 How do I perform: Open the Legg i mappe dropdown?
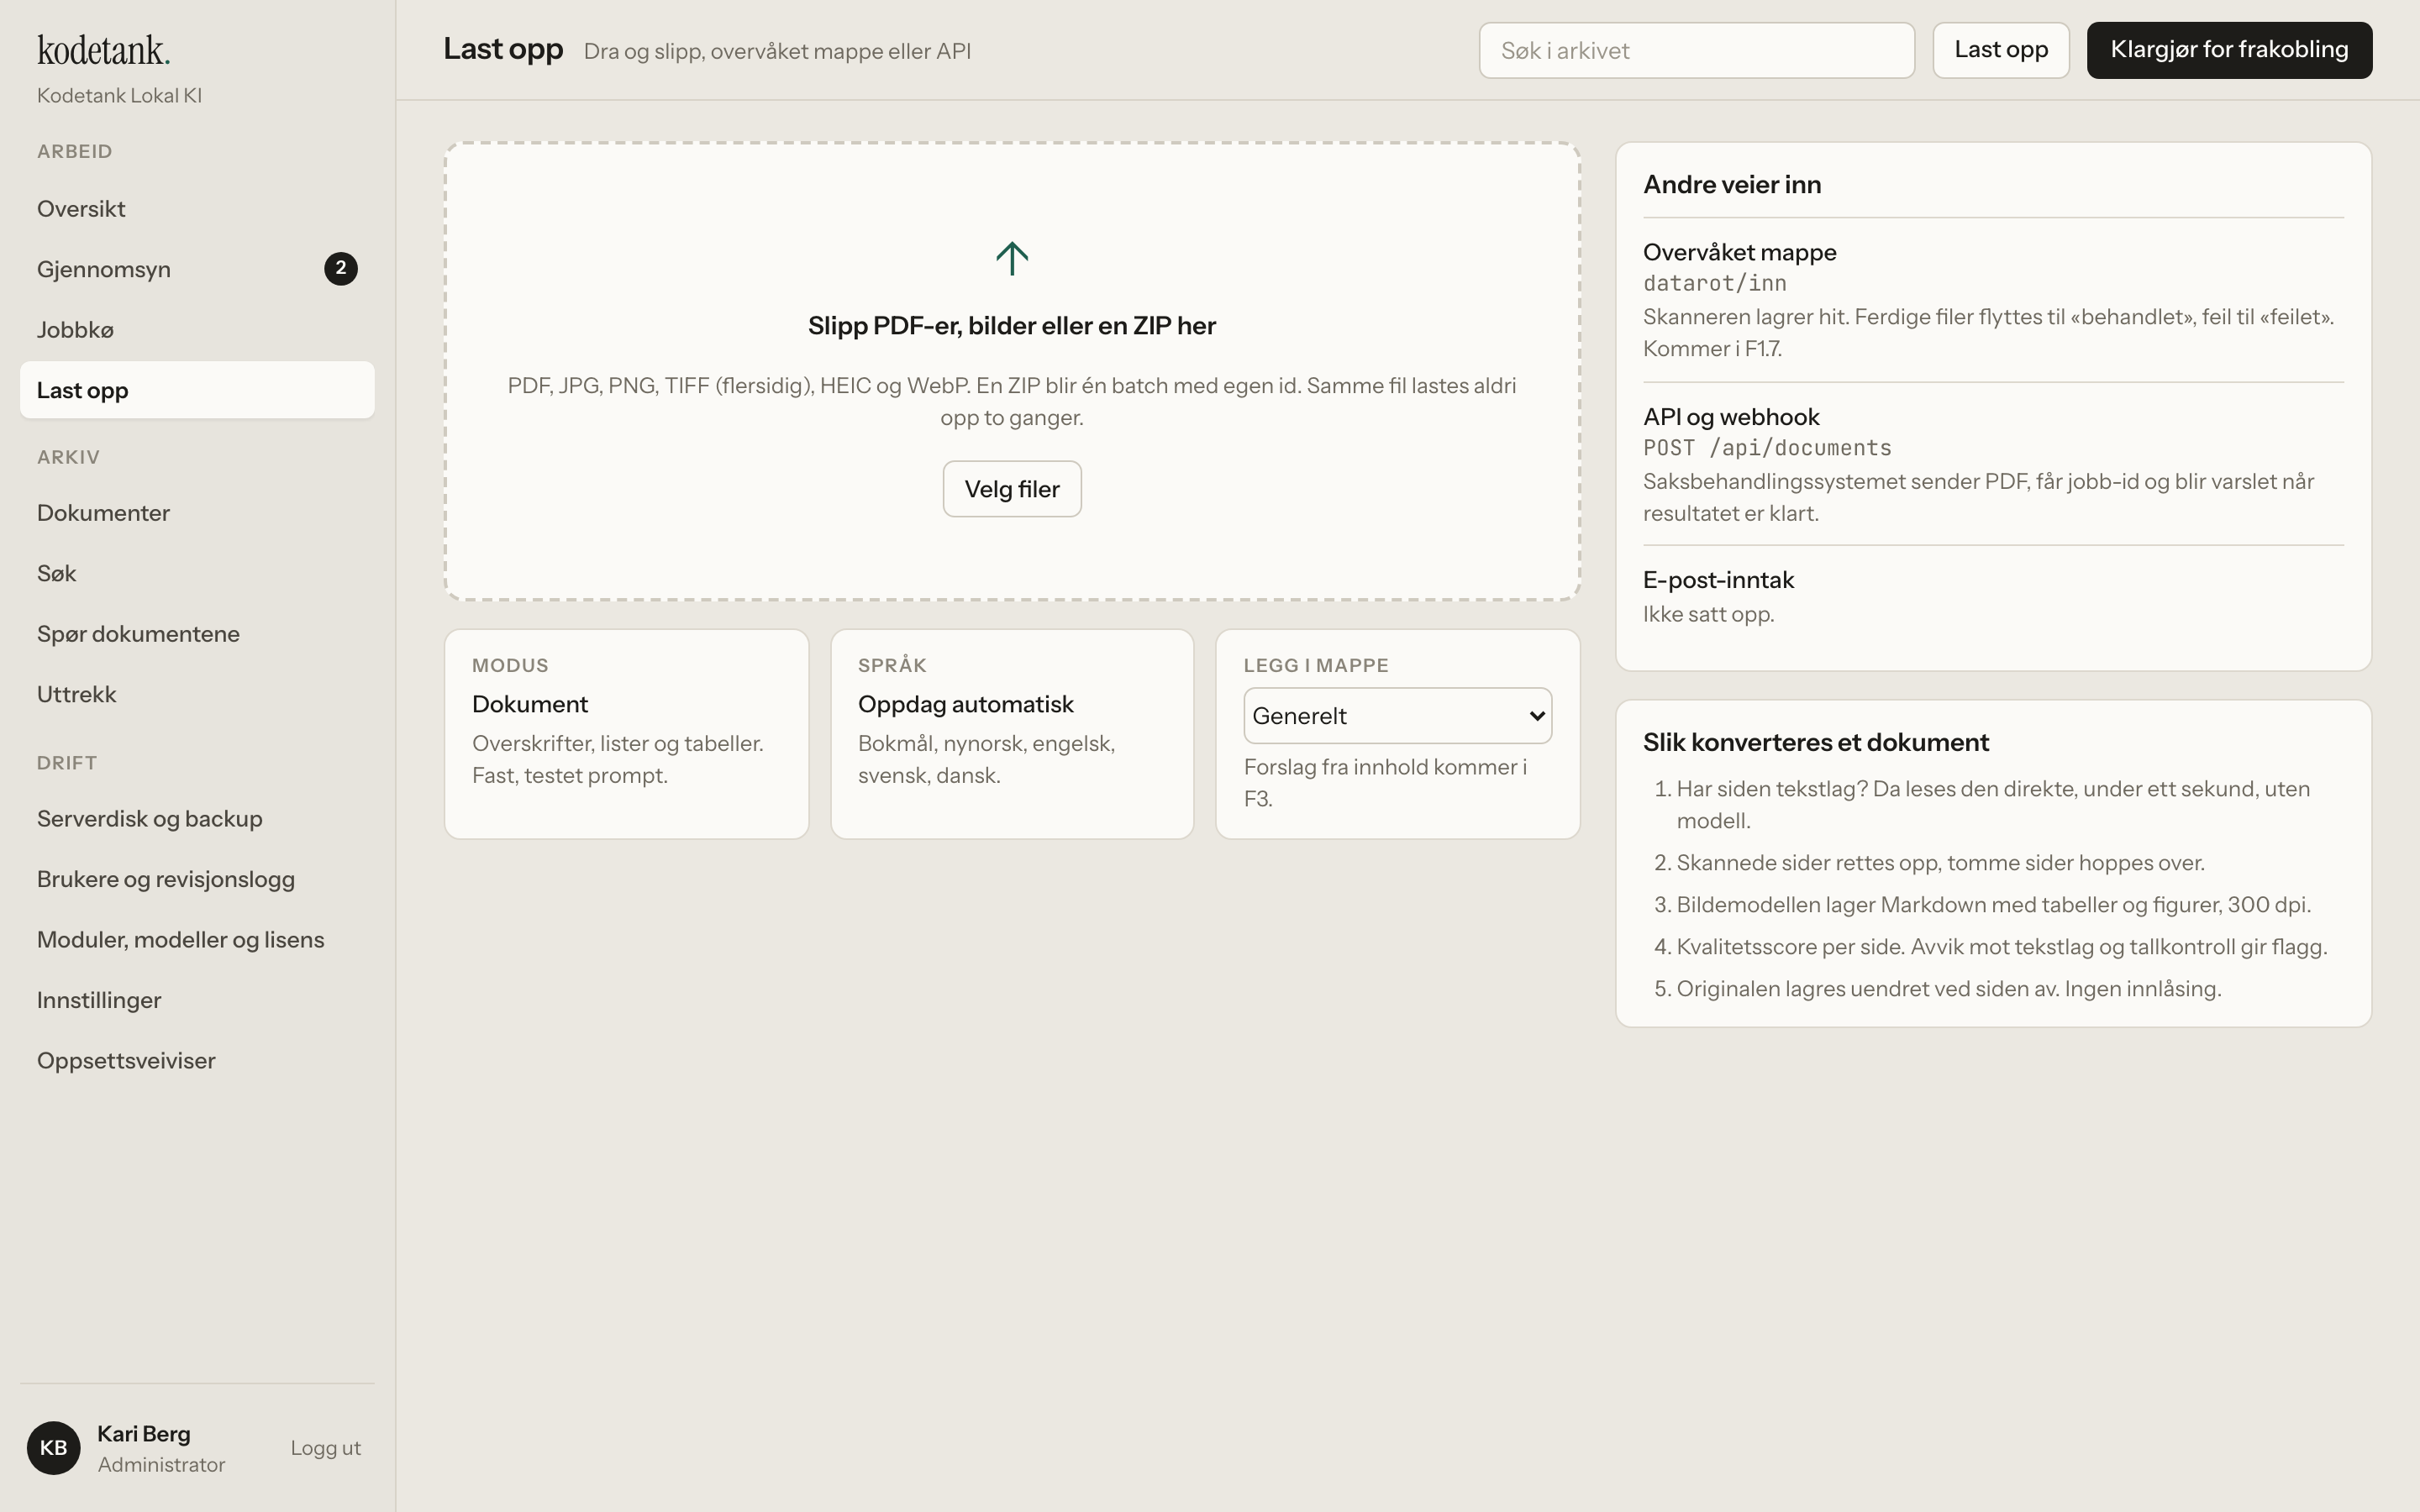click(x=1397, y=715)
